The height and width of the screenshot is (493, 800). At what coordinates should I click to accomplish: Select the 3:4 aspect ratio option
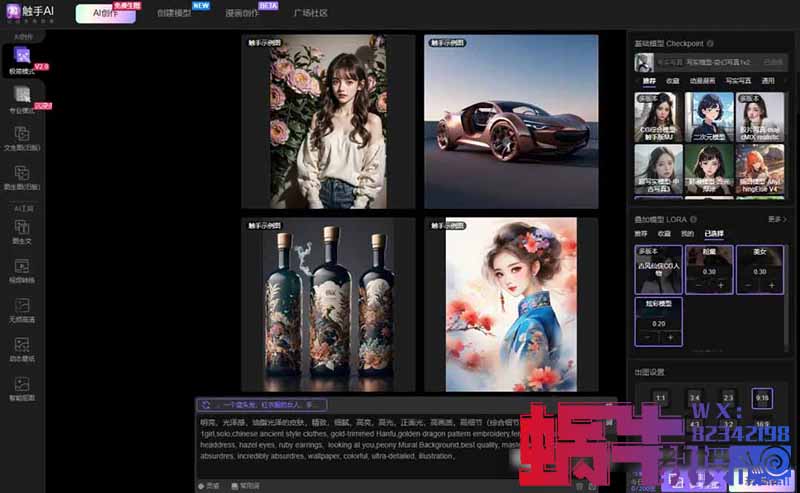695,398
